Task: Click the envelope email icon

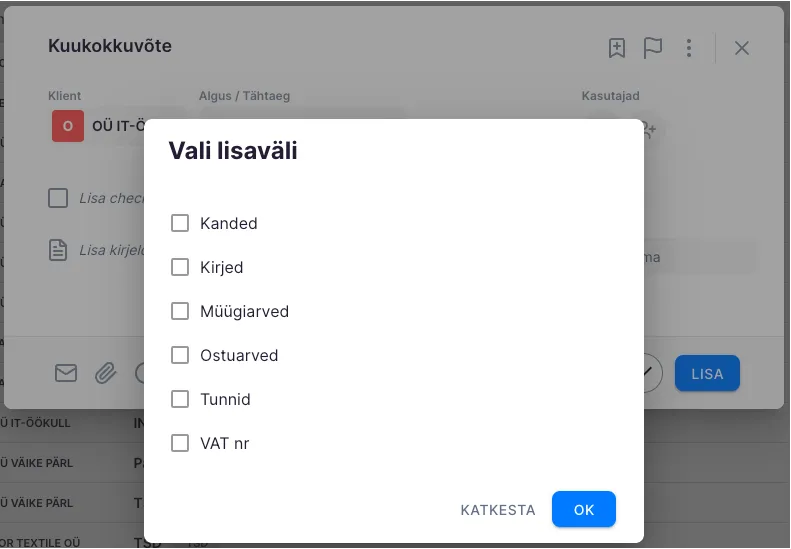Action: pos(66,373)
